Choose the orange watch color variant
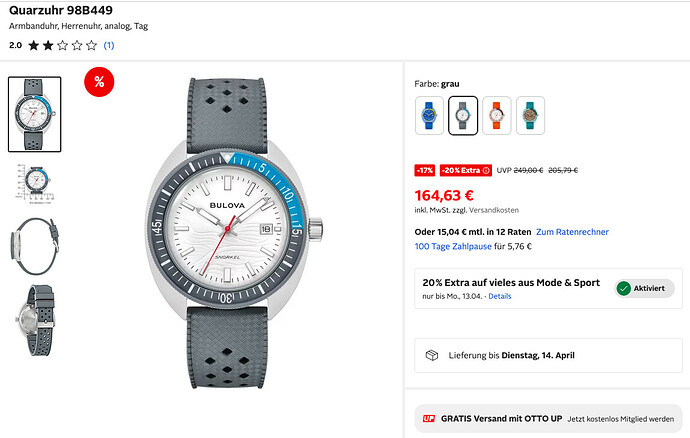 point(497,115)
